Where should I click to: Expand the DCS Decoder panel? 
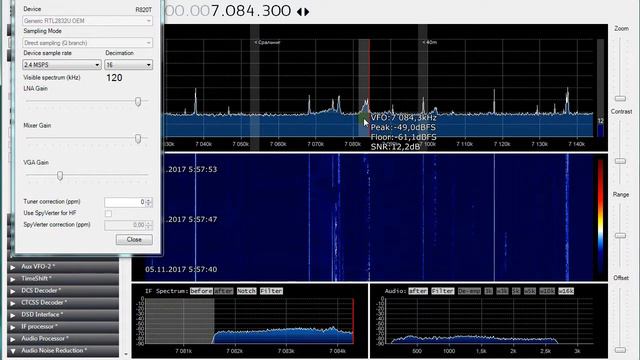pyautogui.click(x=63, y=291)
